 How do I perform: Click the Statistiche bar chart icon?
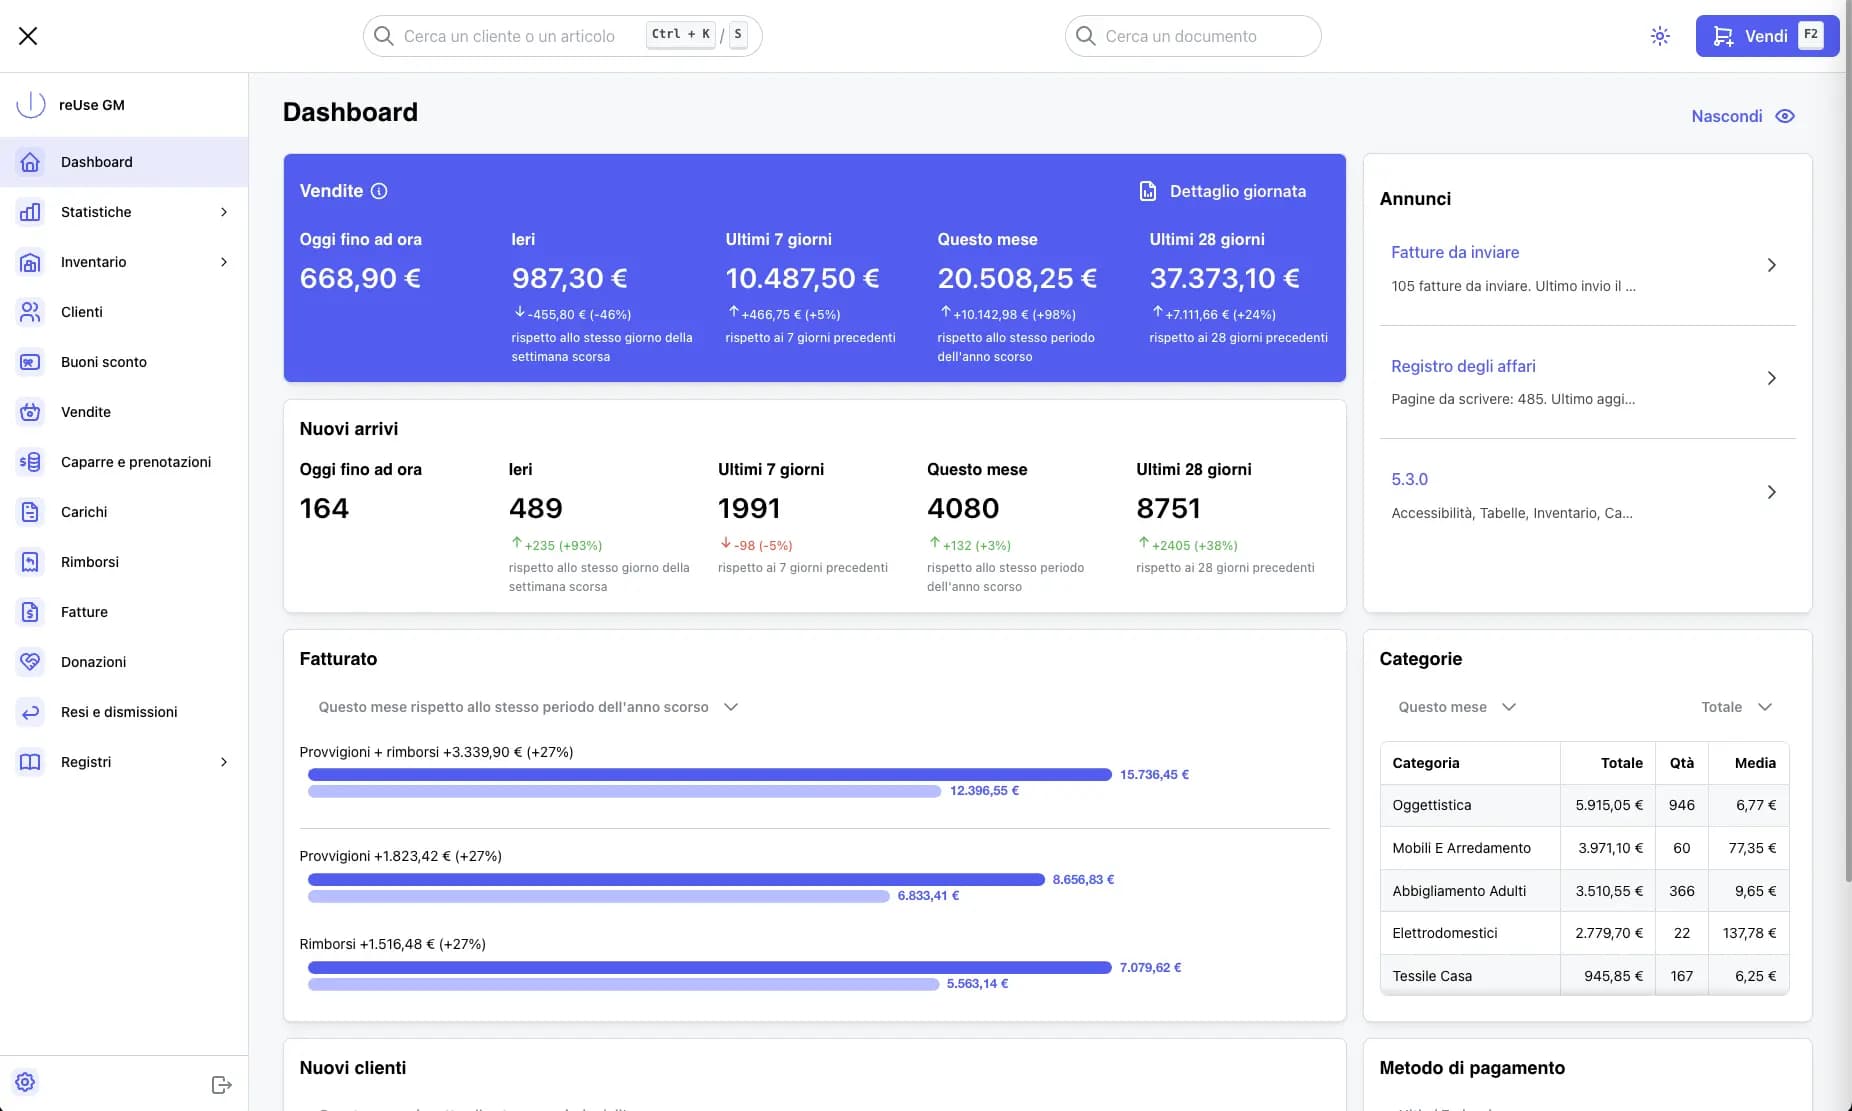point(30,212)
